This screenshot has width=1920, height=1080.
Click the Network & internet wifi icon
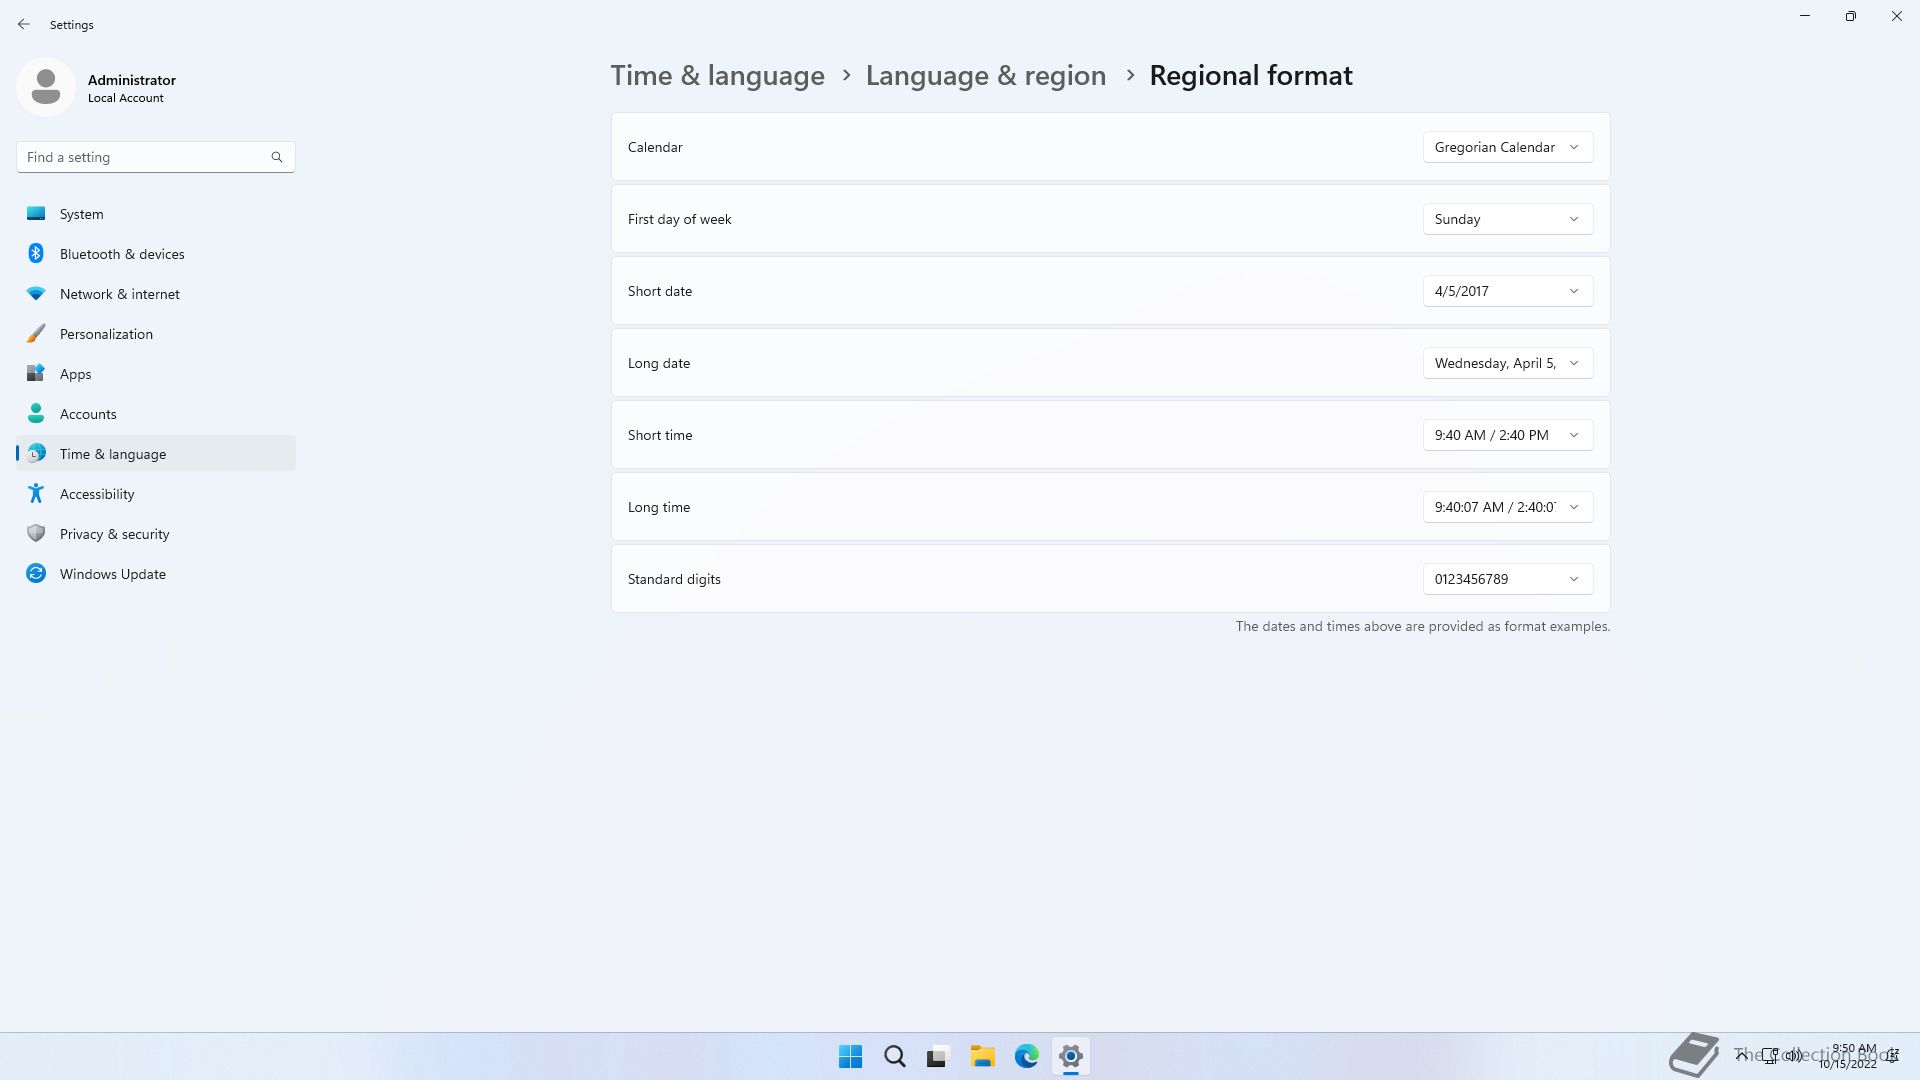click(x=36, y=293)
